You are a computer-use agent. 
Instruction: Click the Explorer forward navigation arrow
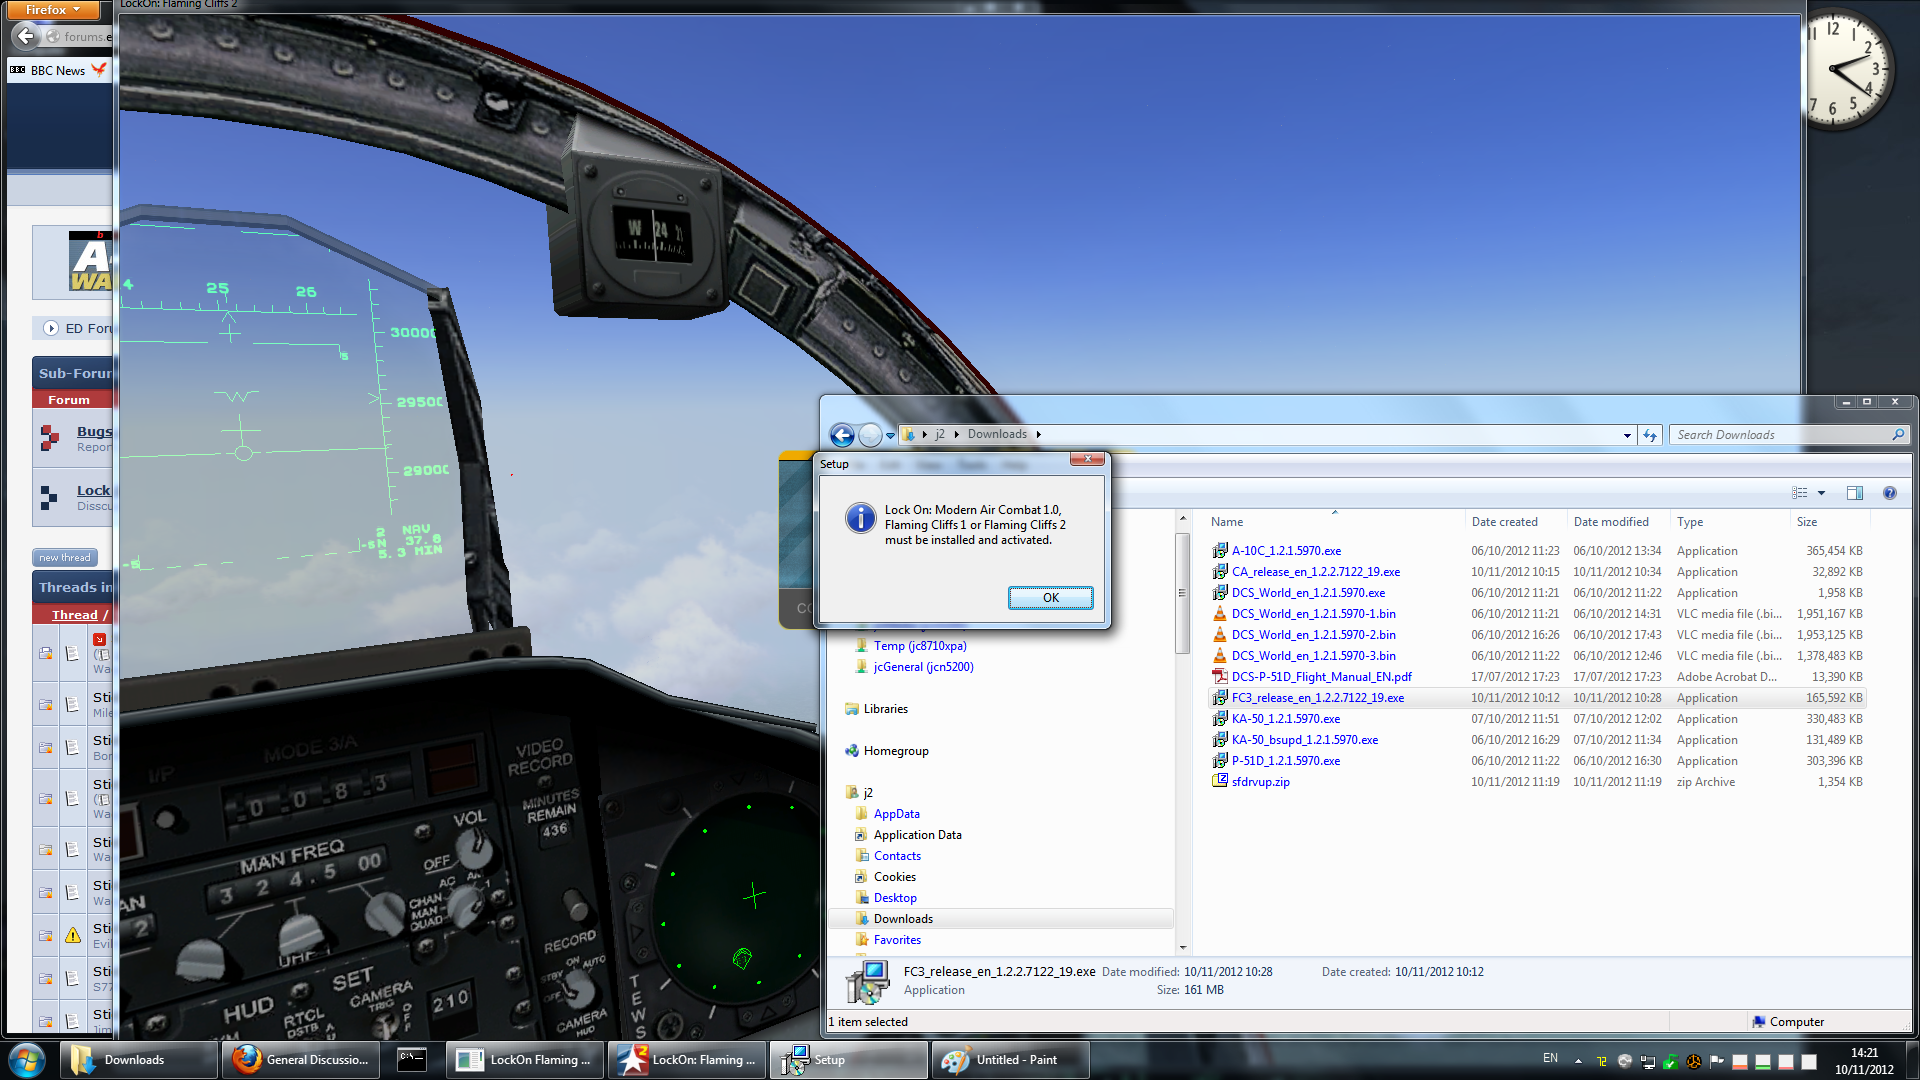[870, 435]
